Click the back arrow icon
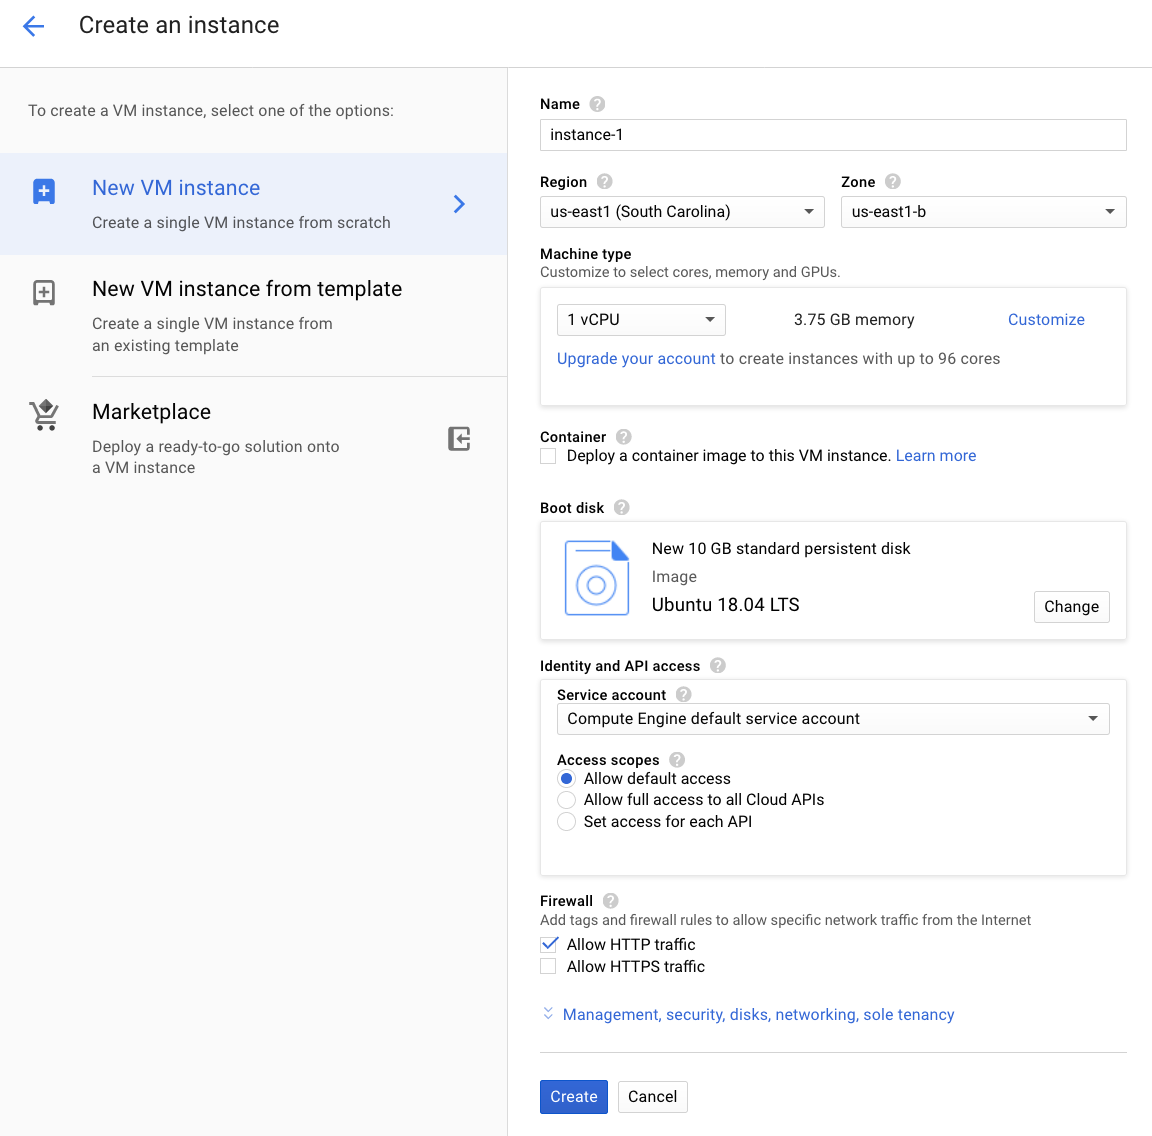This screenshot has height=1136, width=1152. (x=34, y=26)
